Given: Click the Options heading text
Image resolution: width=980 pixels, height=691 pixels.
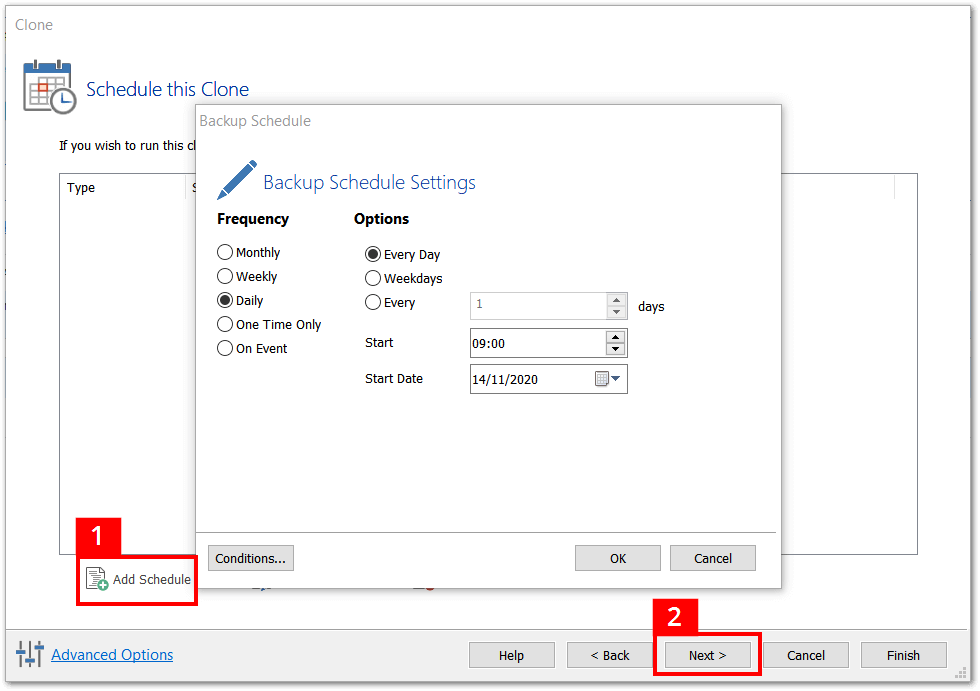Looking at the screenshot, I should tap(381, 219).
